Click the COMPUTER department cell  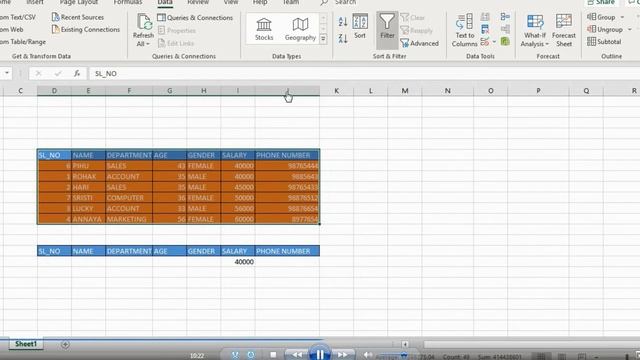tap(129, 198)
